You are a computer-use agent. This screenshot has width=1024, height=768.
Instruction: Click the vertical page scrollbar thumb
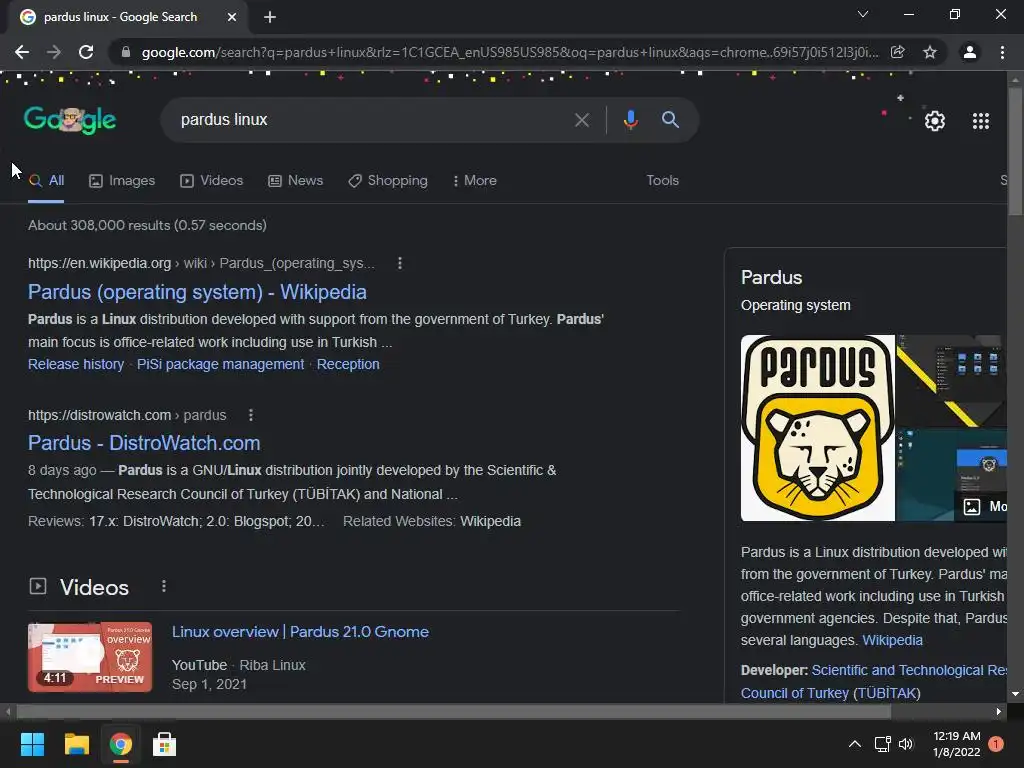(1015, 150)
